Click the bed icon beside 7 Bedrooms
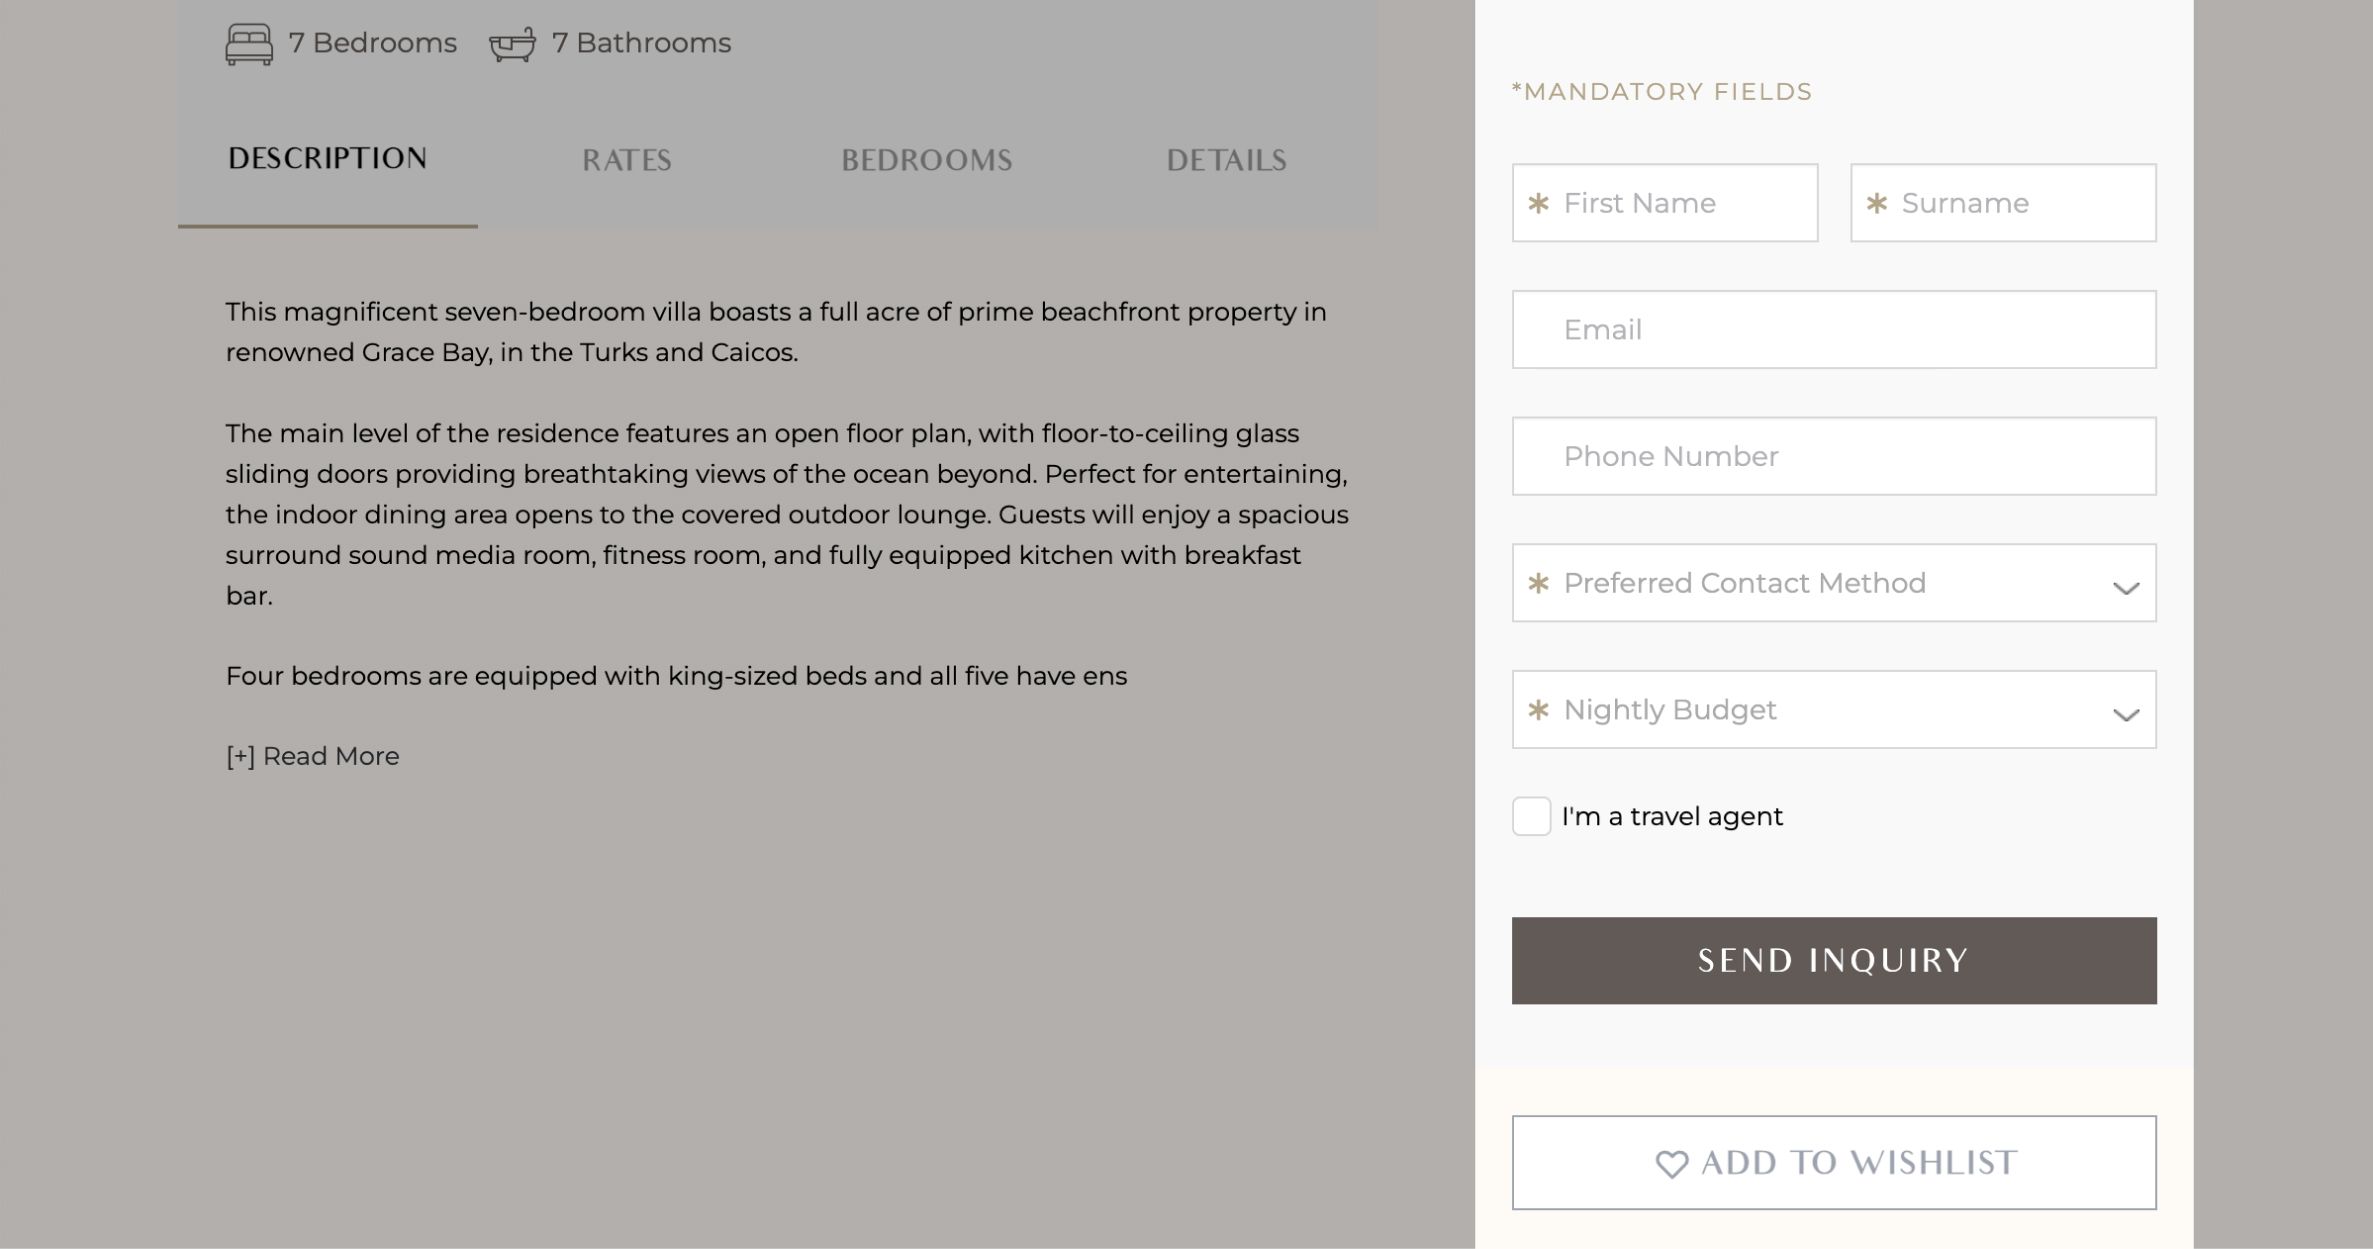This screenshot has height=1249, width=2373. (249, 44)
